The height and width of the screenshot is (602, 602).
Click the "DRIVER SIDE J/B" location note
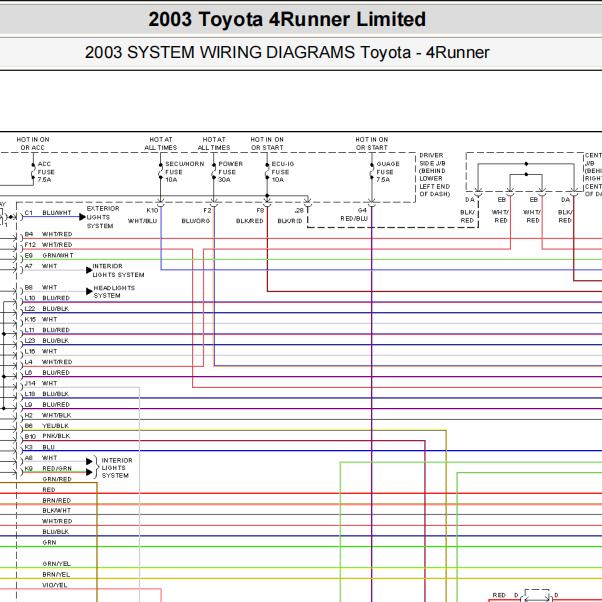click(434, 175)
